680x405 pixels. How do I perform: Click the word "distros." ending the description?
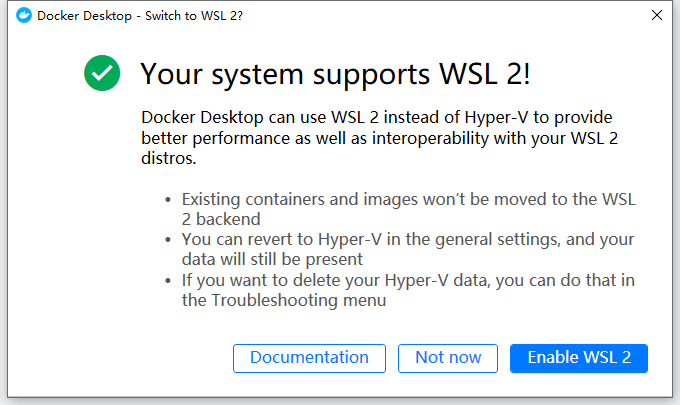[x=168, y=159]
